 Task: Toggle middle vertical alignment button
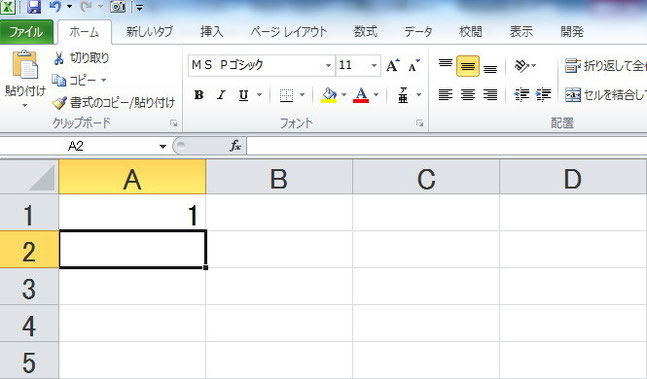click(468, 66)
